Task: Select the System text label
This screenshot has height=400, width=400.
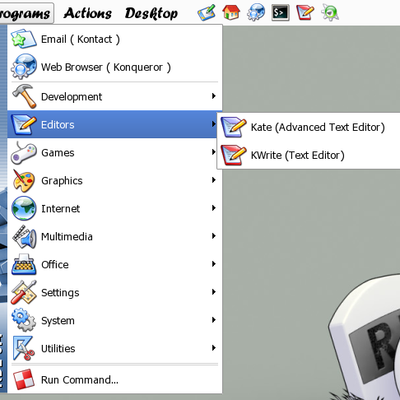Action: tap(58, 321)
